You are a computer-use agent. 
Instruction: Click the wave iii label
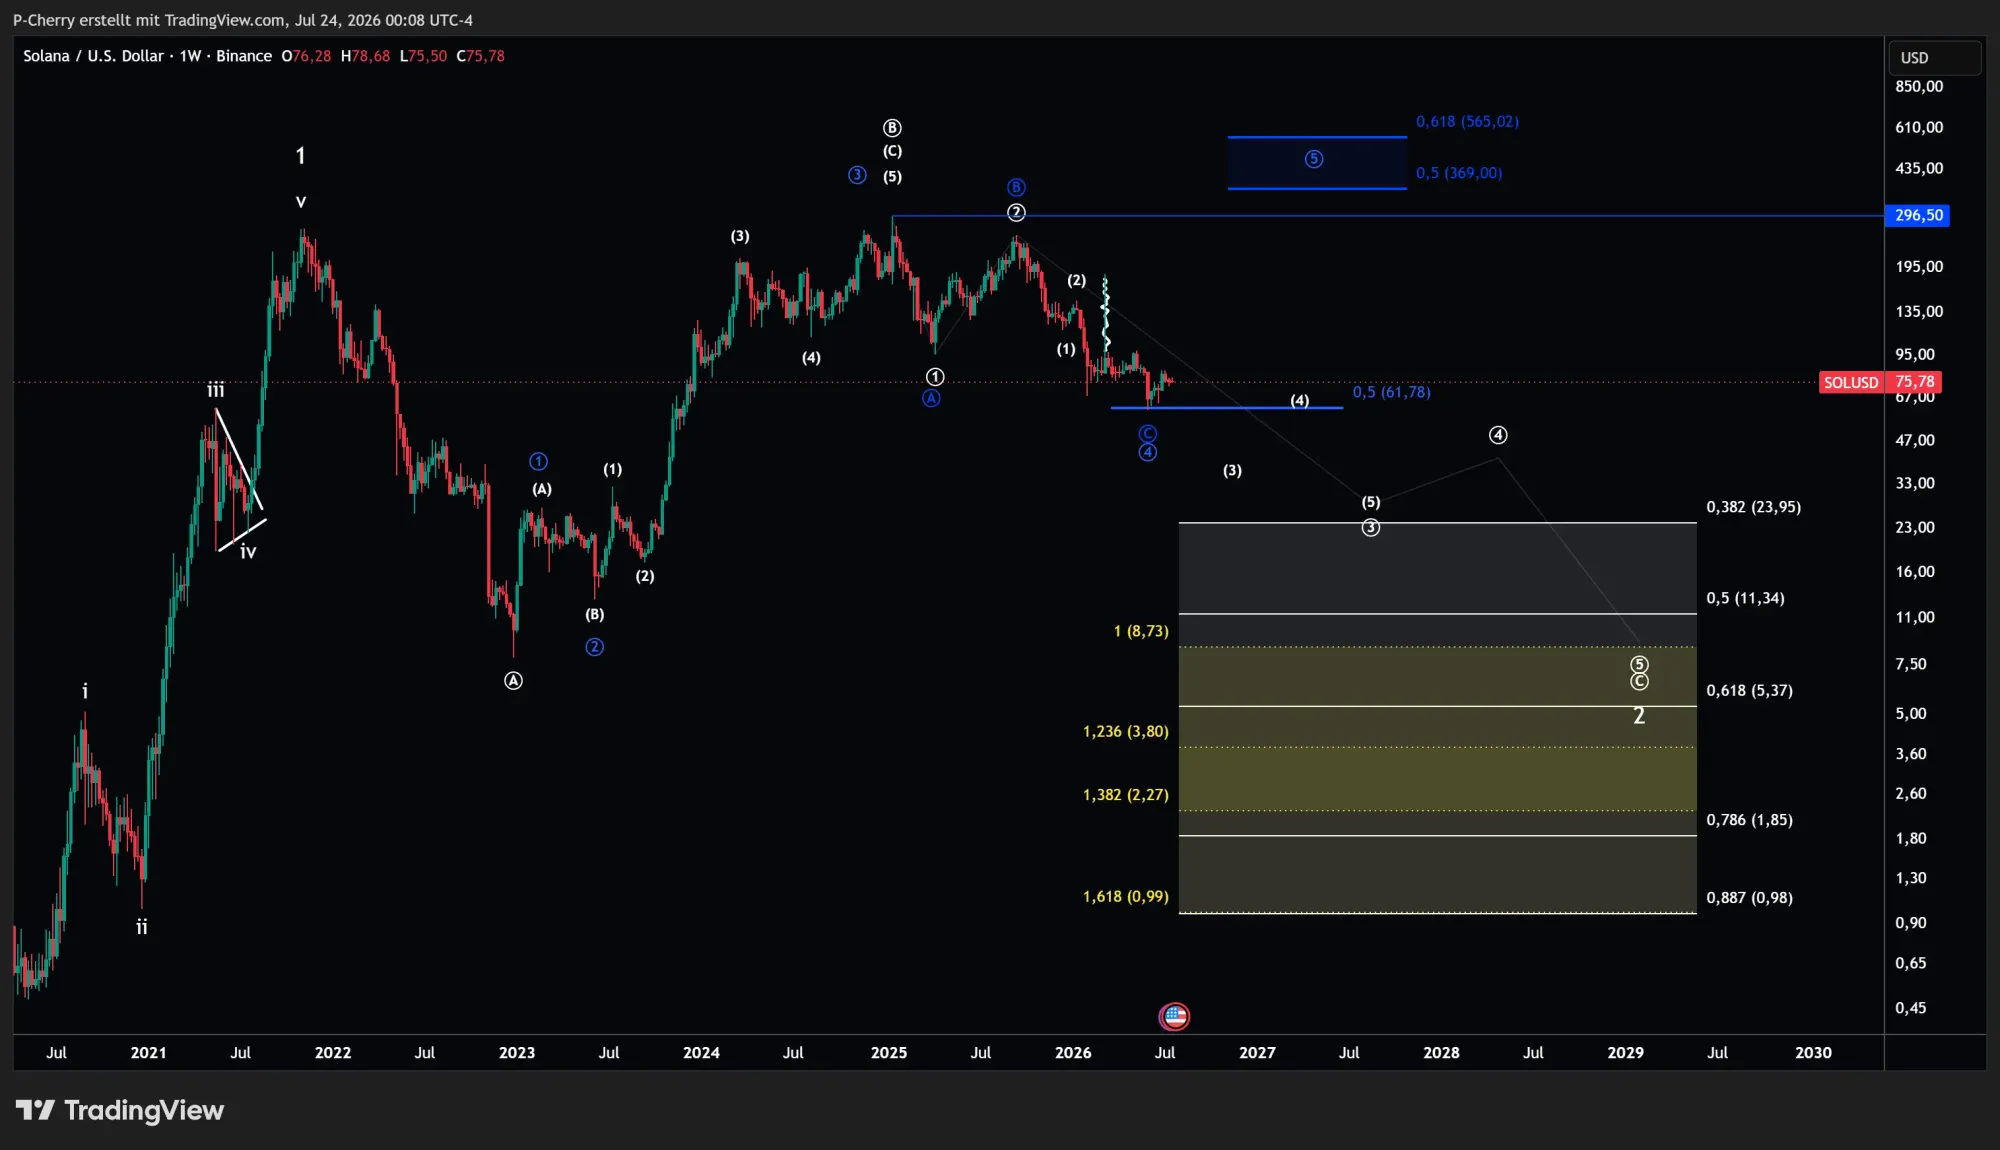[216, 390]
